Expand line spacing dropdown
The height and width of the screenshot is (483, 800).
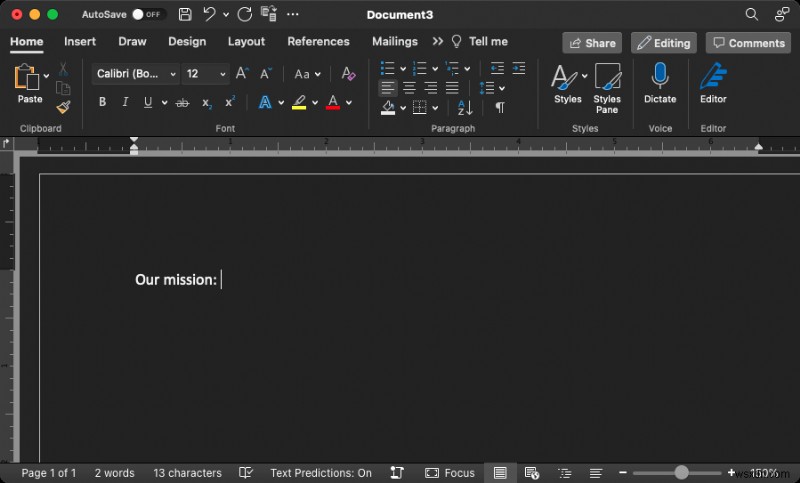pos(502,88)
